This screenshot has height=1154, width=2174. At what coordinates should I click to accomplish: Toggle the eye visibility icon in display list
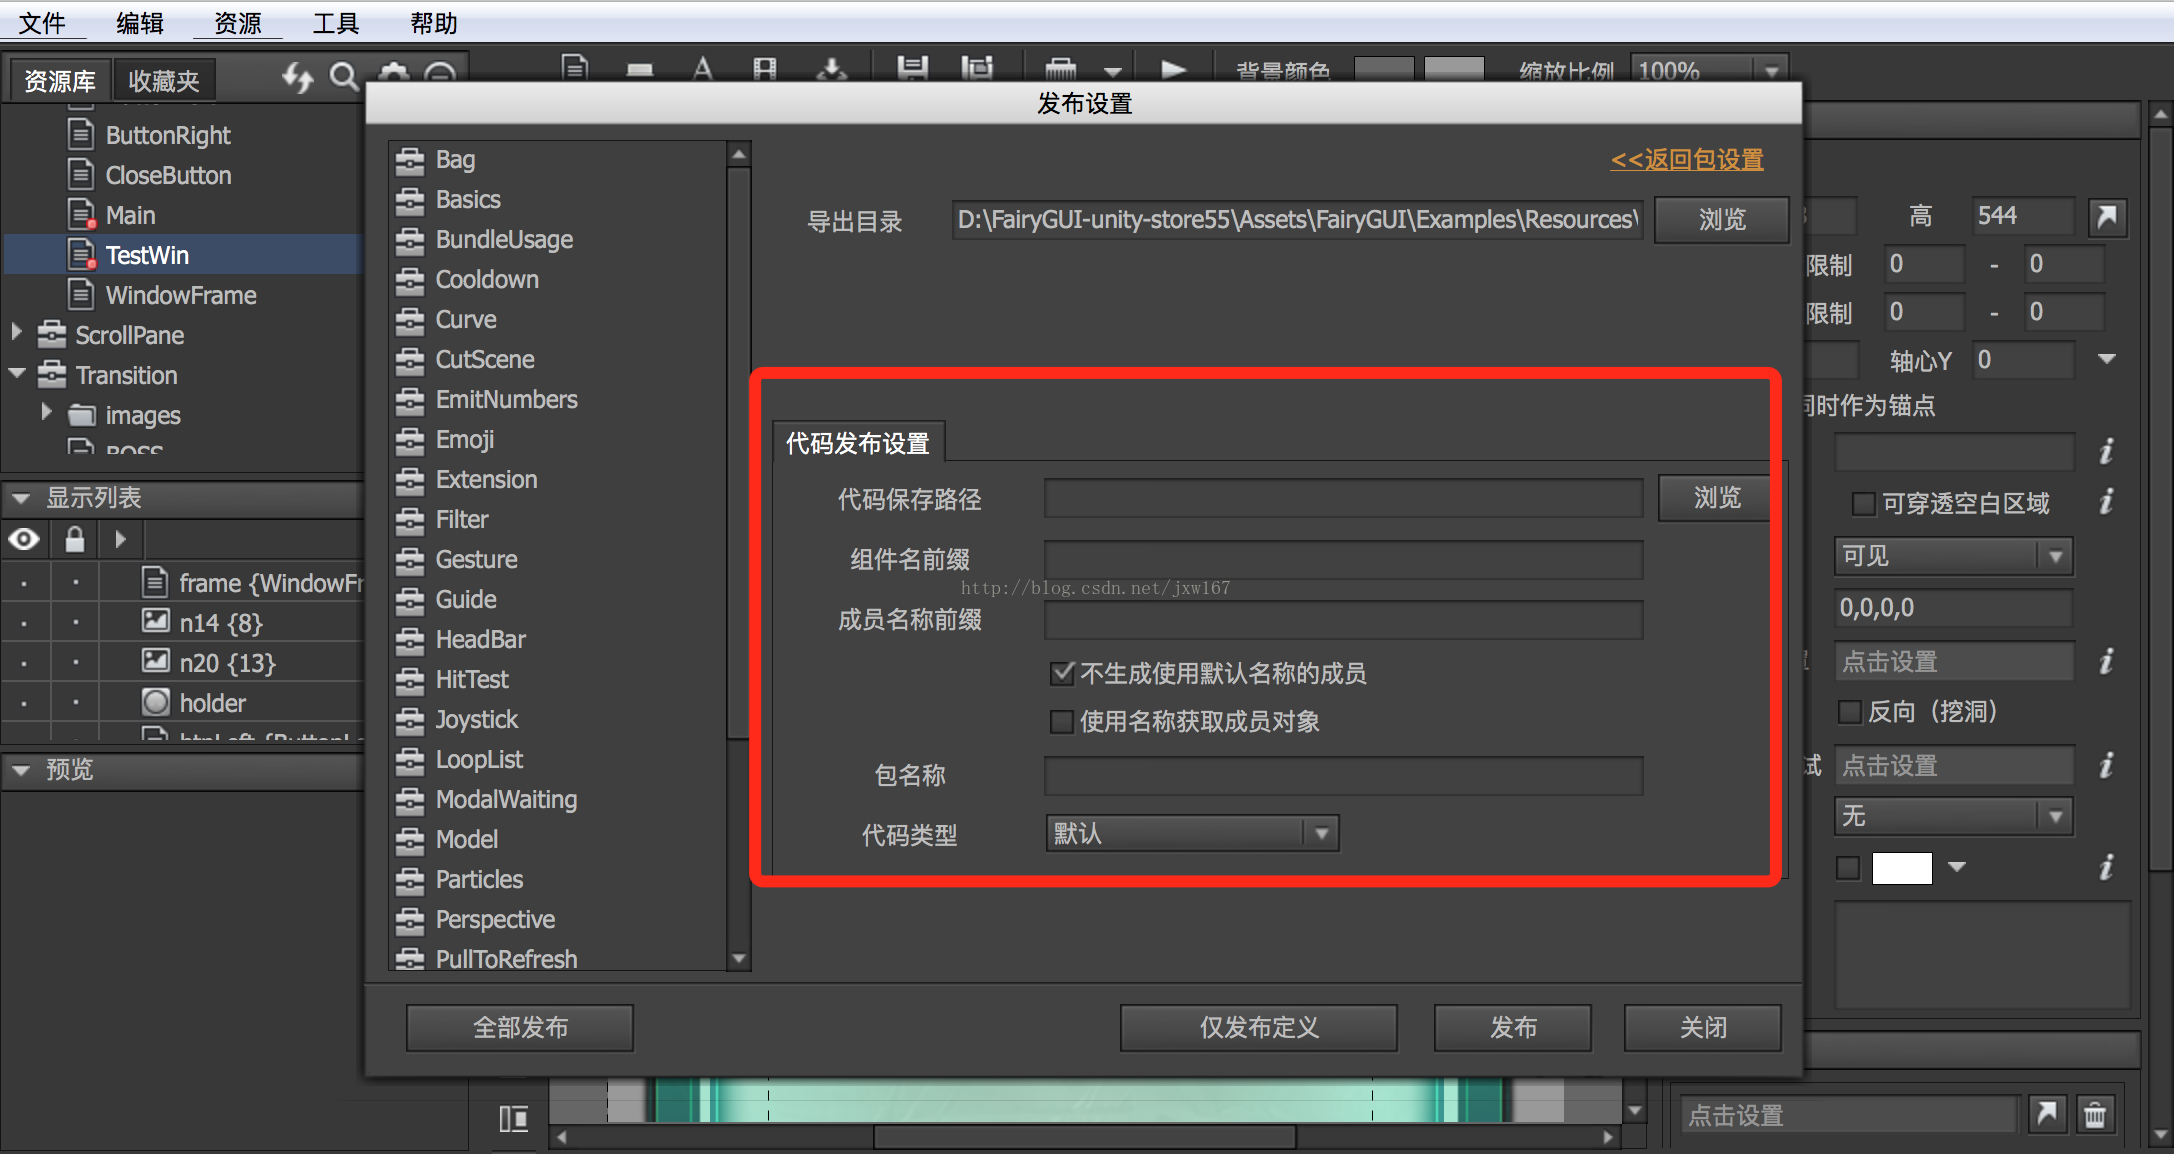(x=24, y=540)
